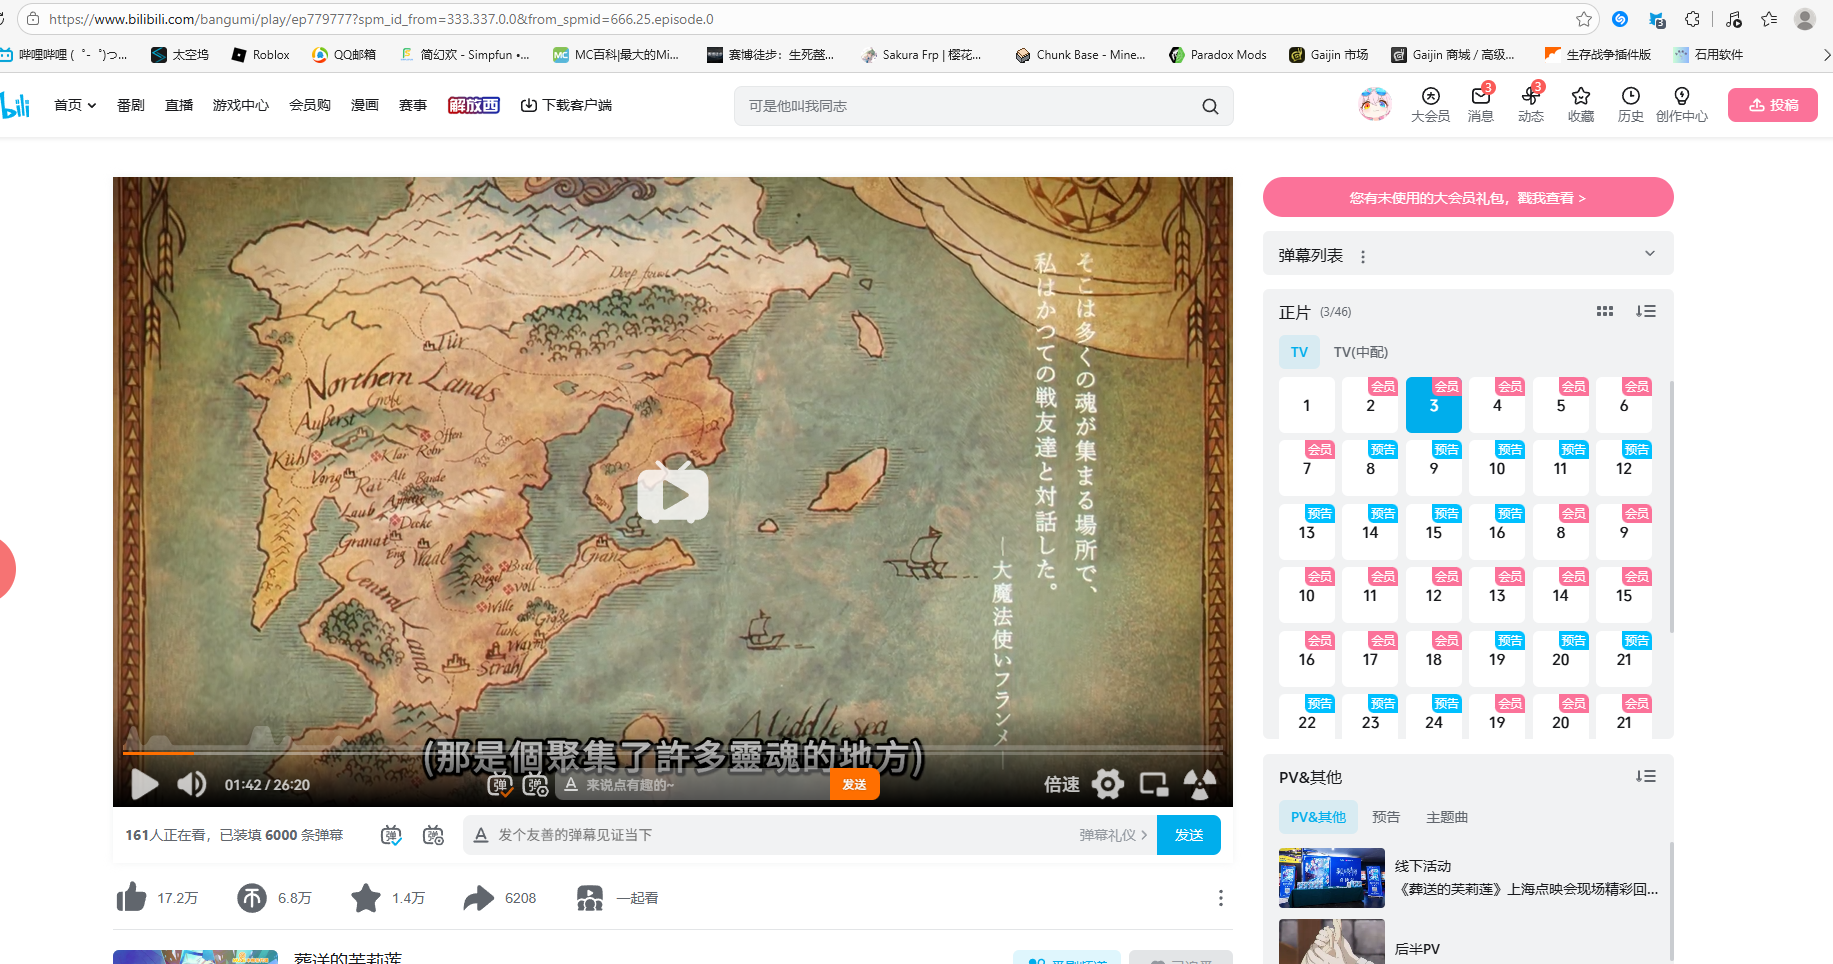Favorite the video with the star icon

366,898
